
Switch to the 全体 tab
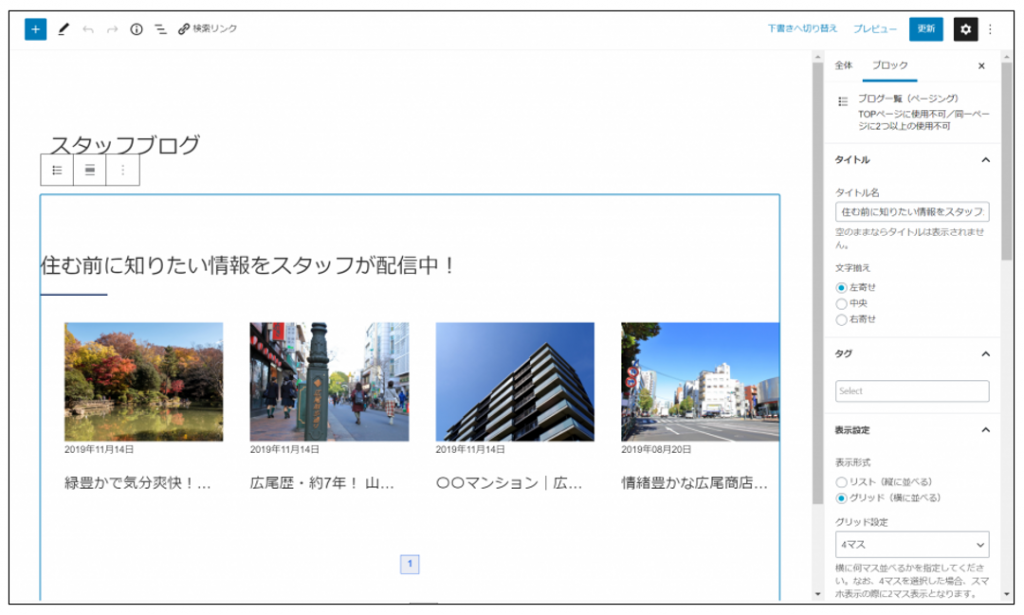(844, 66)
